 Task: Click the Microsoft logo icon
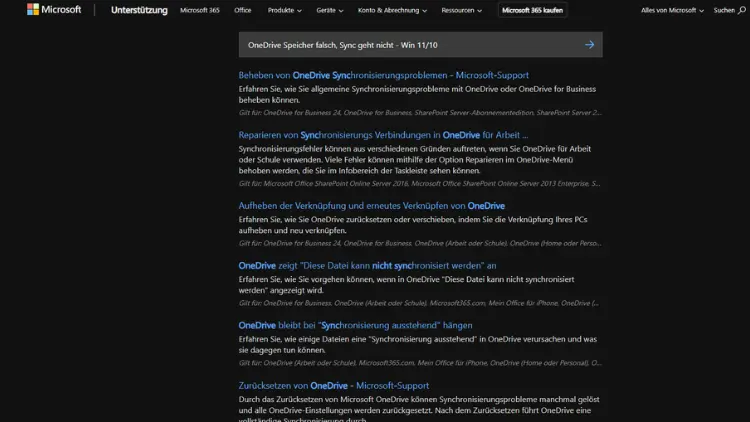tap(33, 10)
